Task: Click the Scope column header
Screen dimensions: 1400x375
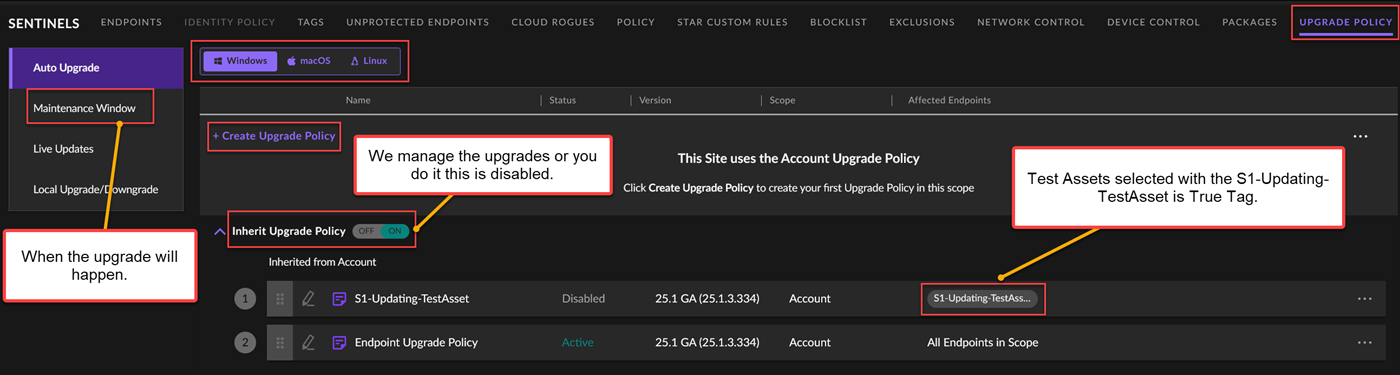Action: click(x=782, y=100)
